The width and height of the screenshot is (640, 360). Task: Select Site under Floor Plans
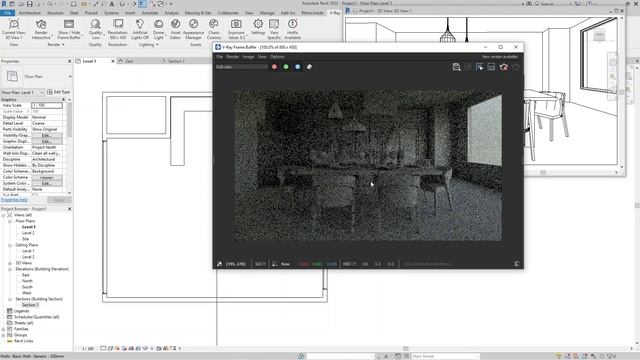pos(25,239)
